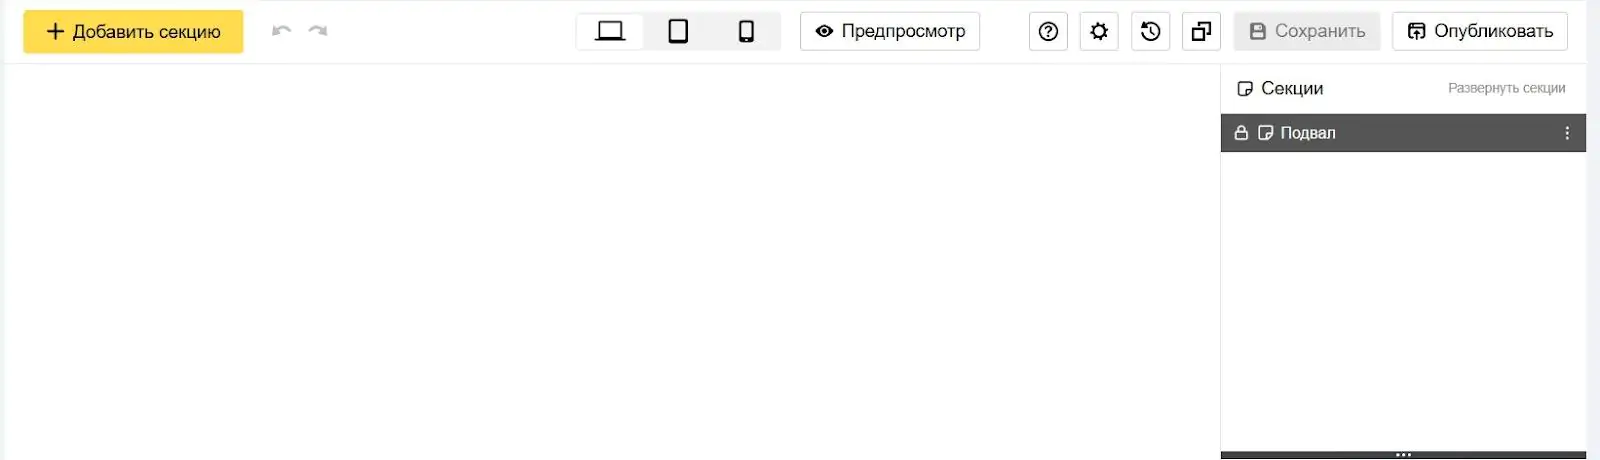Switch to desktop laptop view

click(610, 31)
